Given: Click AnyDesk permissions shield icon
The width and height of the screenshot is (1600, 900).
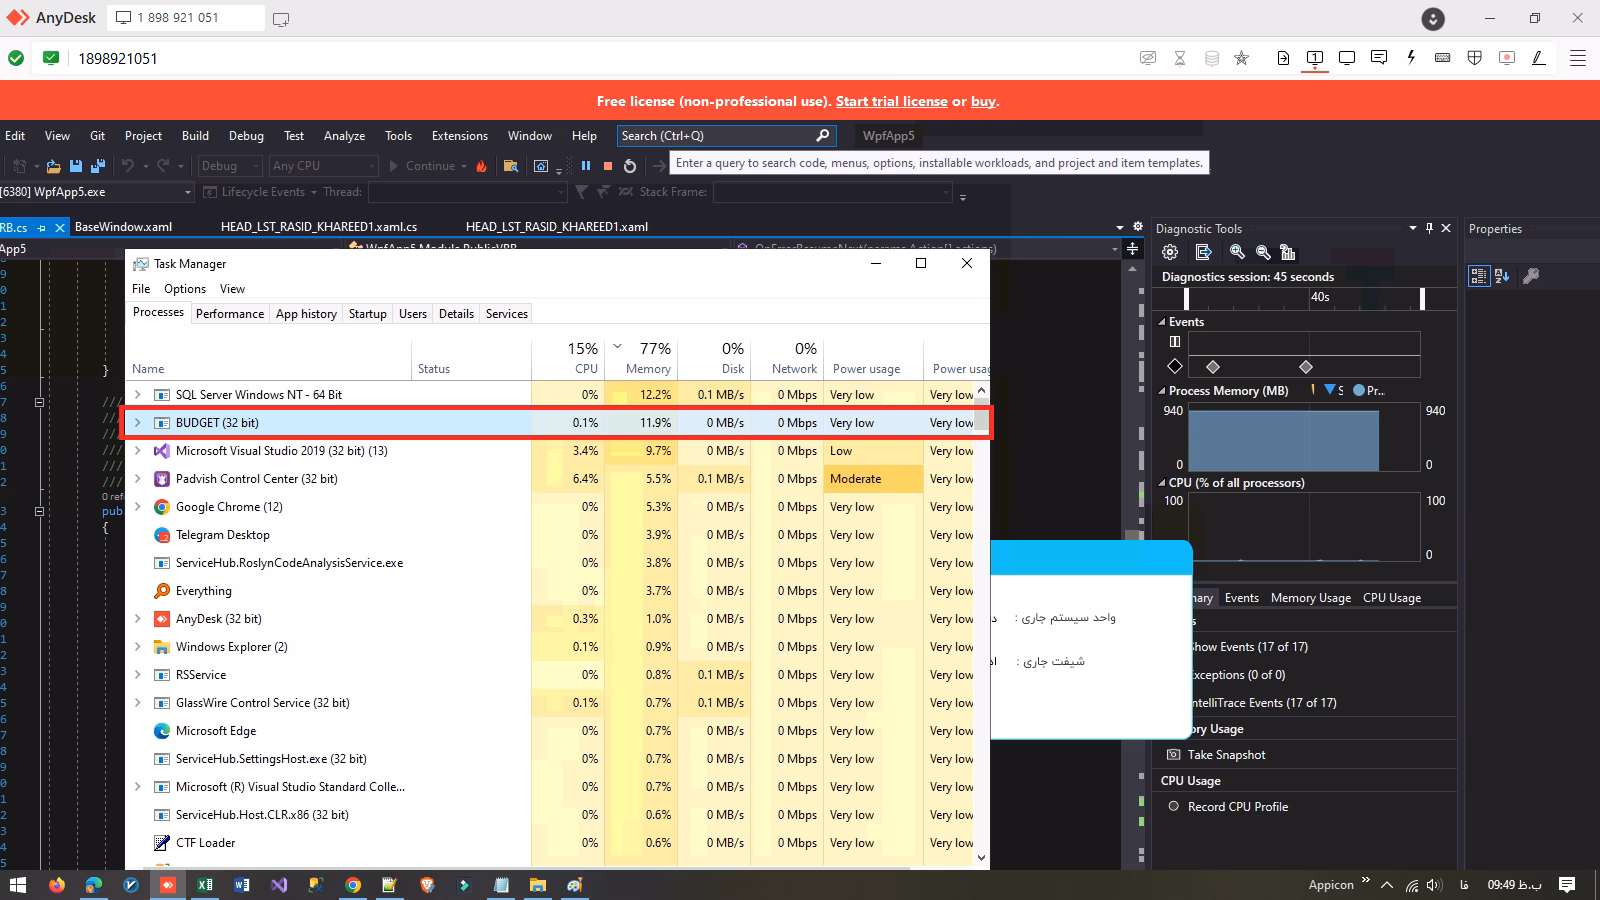Looking at the screenshot, I should point(1475,58).
